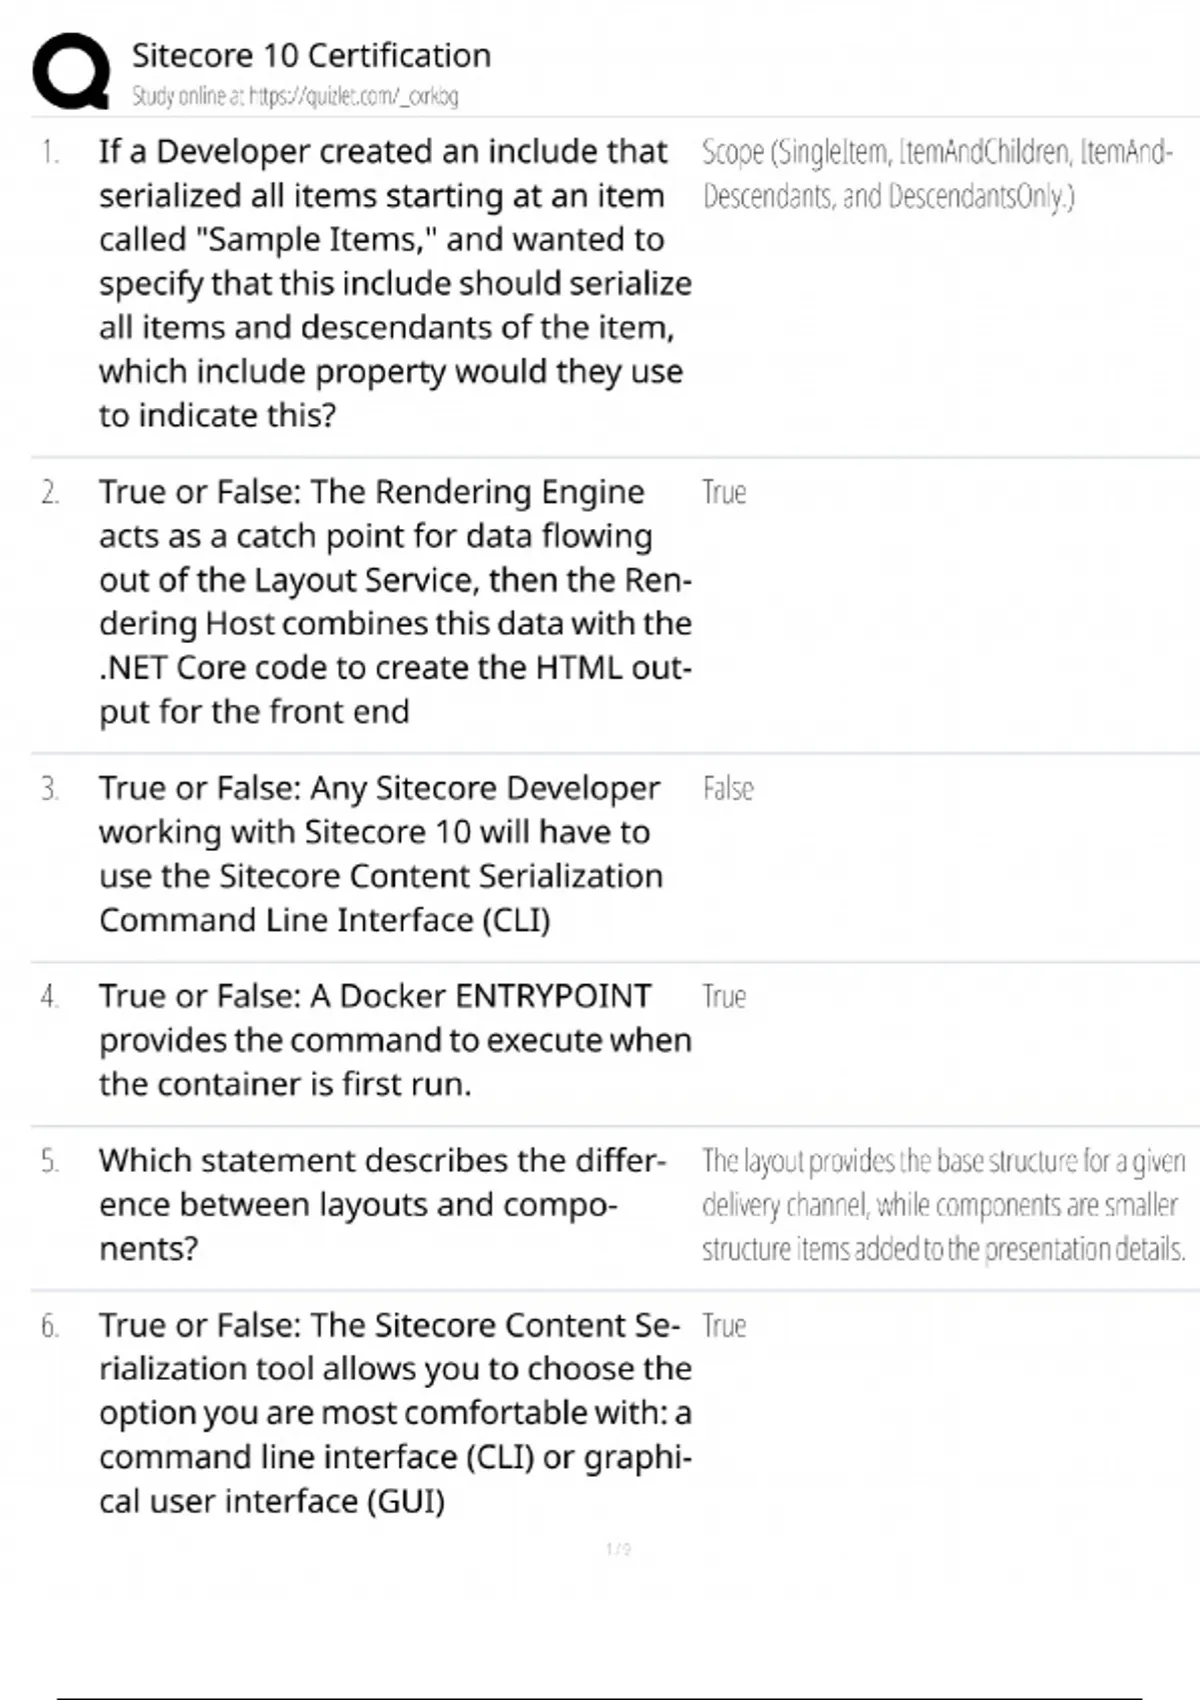Click the True answer for Docker ENTRYPOINT
The width and height of the screenshot is (1200, 1700).
click(724, 996)
